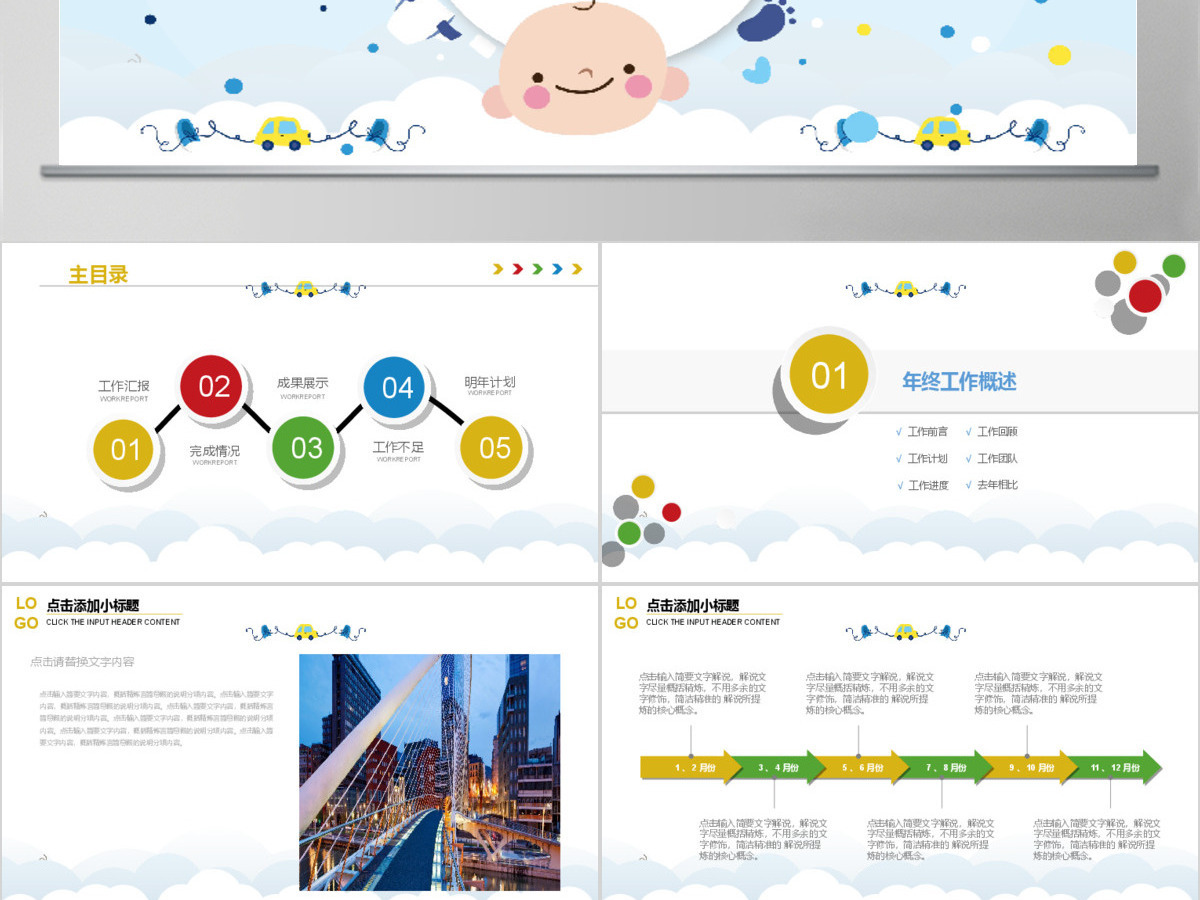Click the 3、4月份 timeline arrow
The width and height of the screenshot is (1200, 900).
(x=777, y=768)
